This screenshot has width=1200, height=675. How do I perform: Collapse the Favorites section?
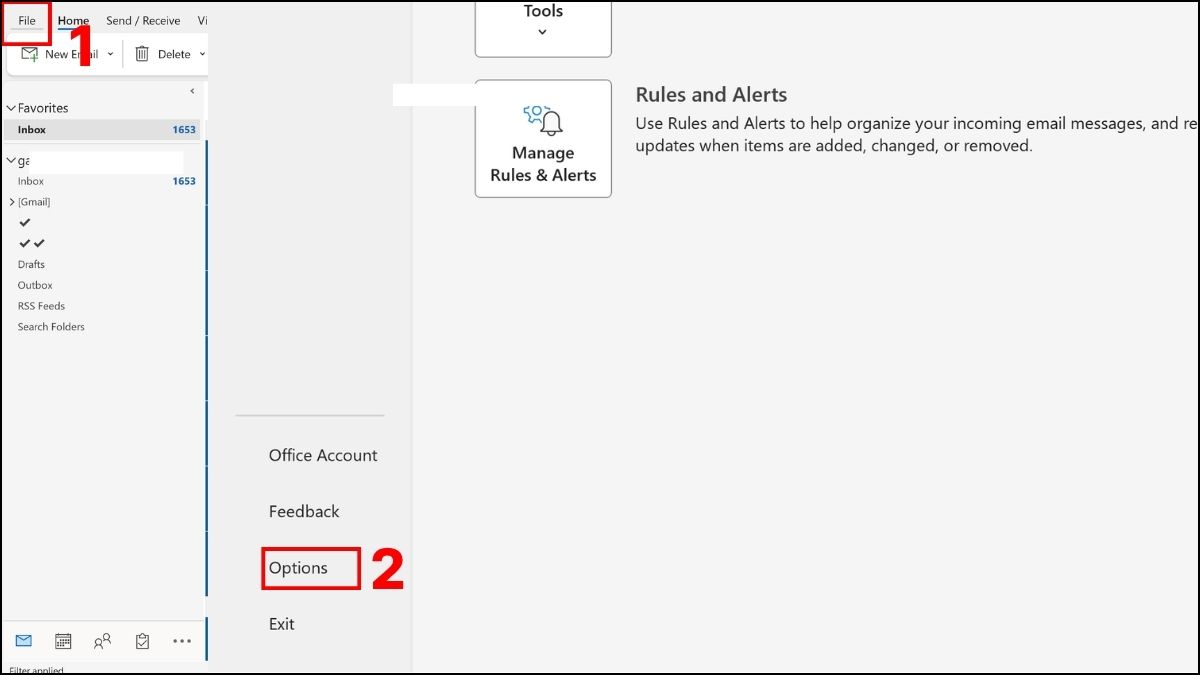pyautogui.click(x=11, y=108)
